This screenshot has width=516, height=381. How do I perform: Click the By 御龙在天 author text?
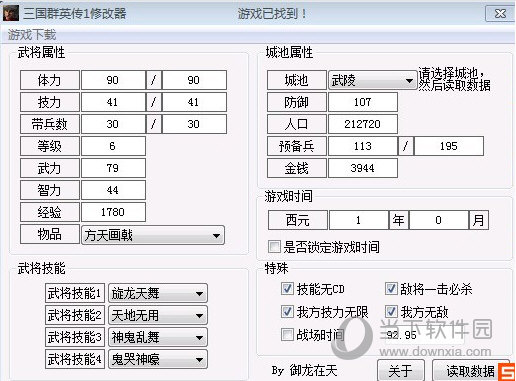[304, 370]
